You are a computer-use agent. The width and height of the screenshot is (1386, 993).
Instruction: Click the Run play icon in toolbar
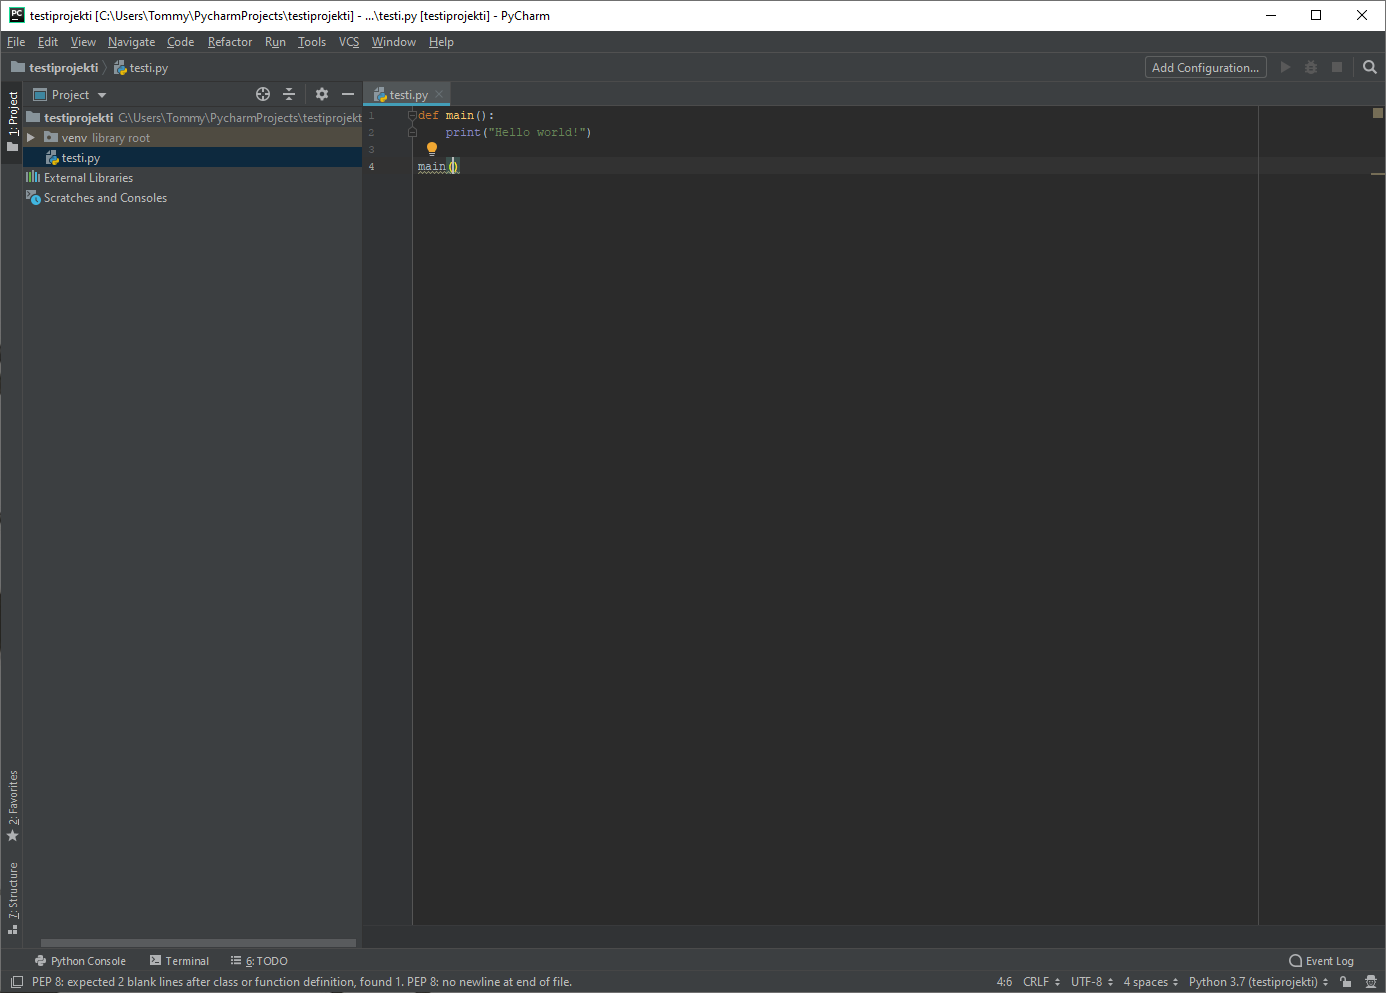(1285, 67)
